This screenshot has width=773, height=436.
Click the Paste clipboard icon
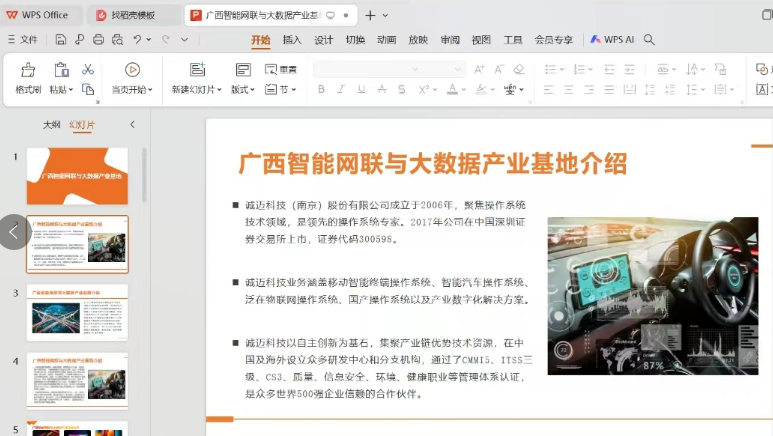tap(61, 70)
